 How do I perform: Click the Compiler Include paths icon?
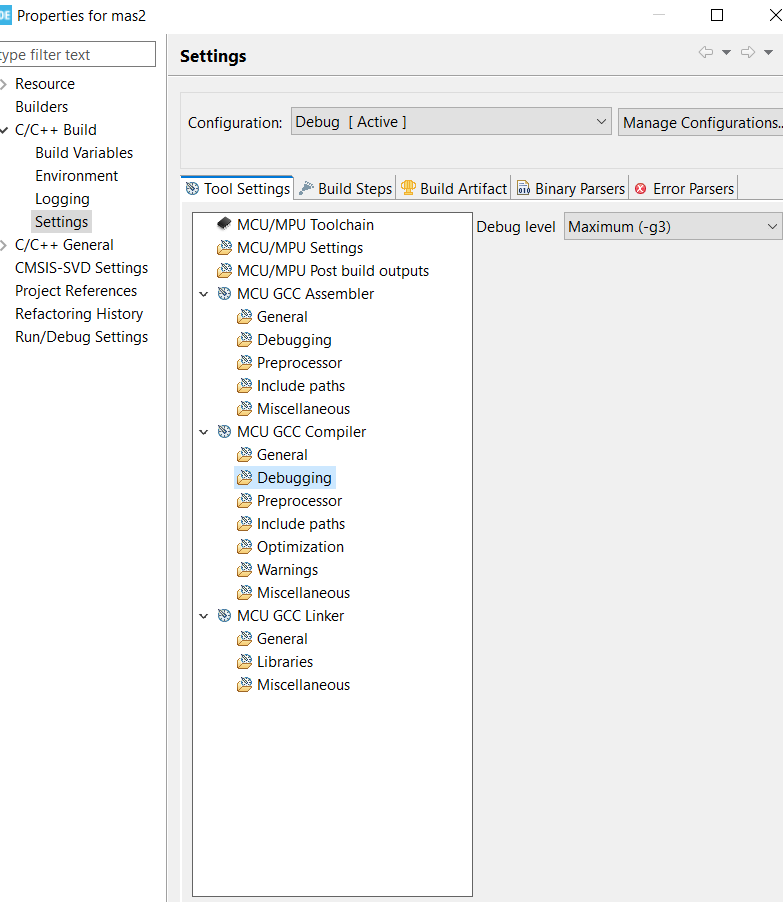tap(245, 523)
